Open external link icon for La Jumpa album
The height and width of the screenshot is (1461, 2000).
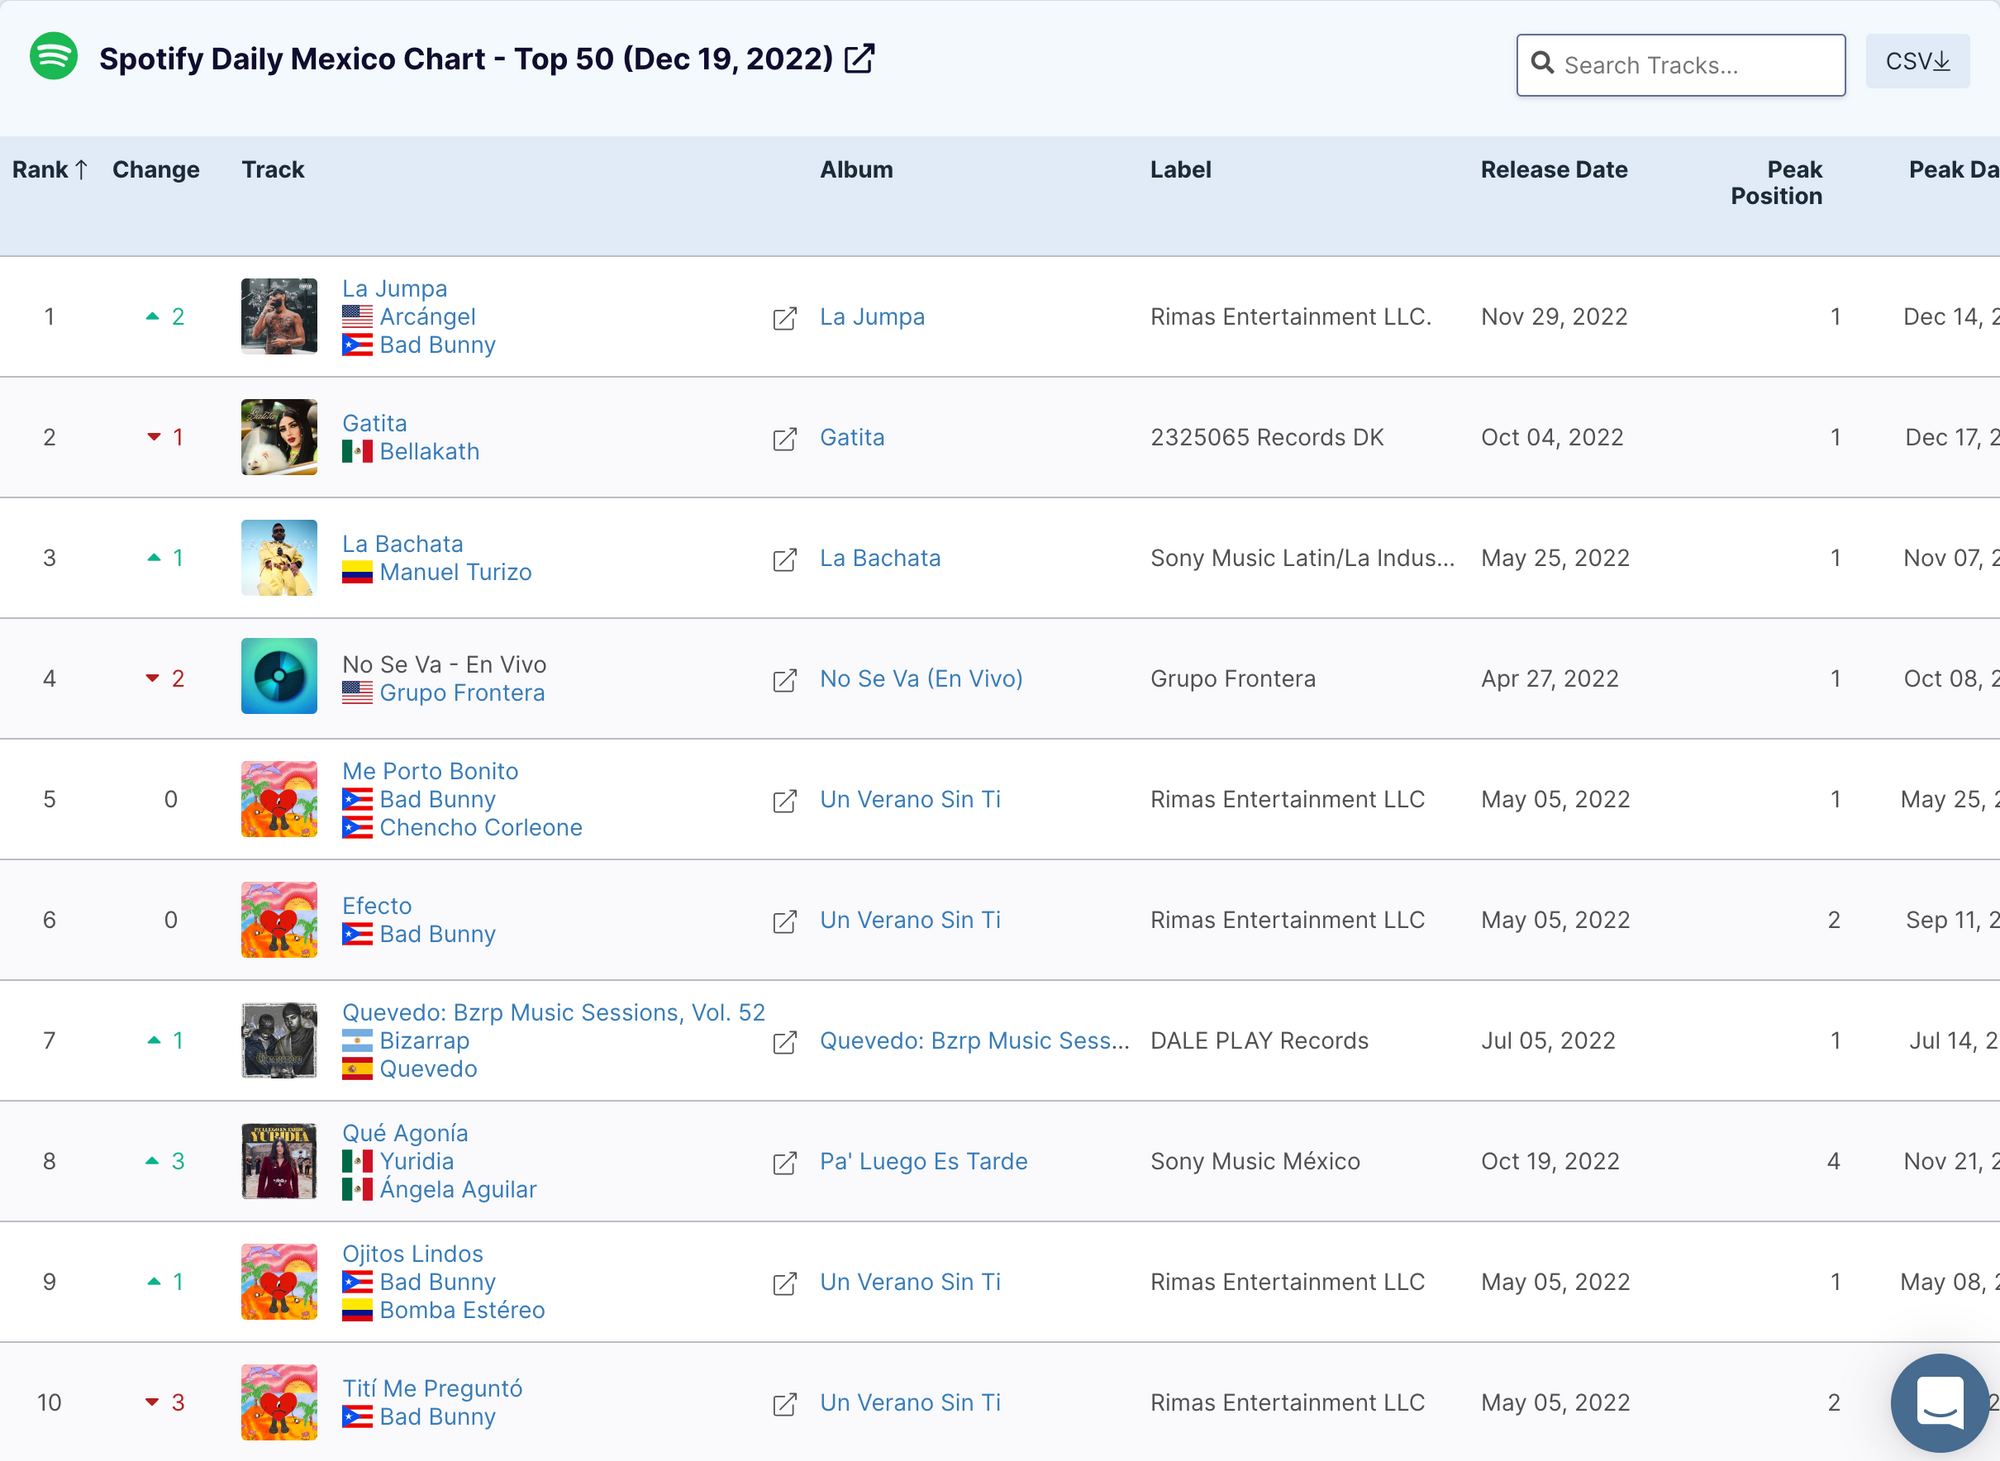tap(785, 318)
